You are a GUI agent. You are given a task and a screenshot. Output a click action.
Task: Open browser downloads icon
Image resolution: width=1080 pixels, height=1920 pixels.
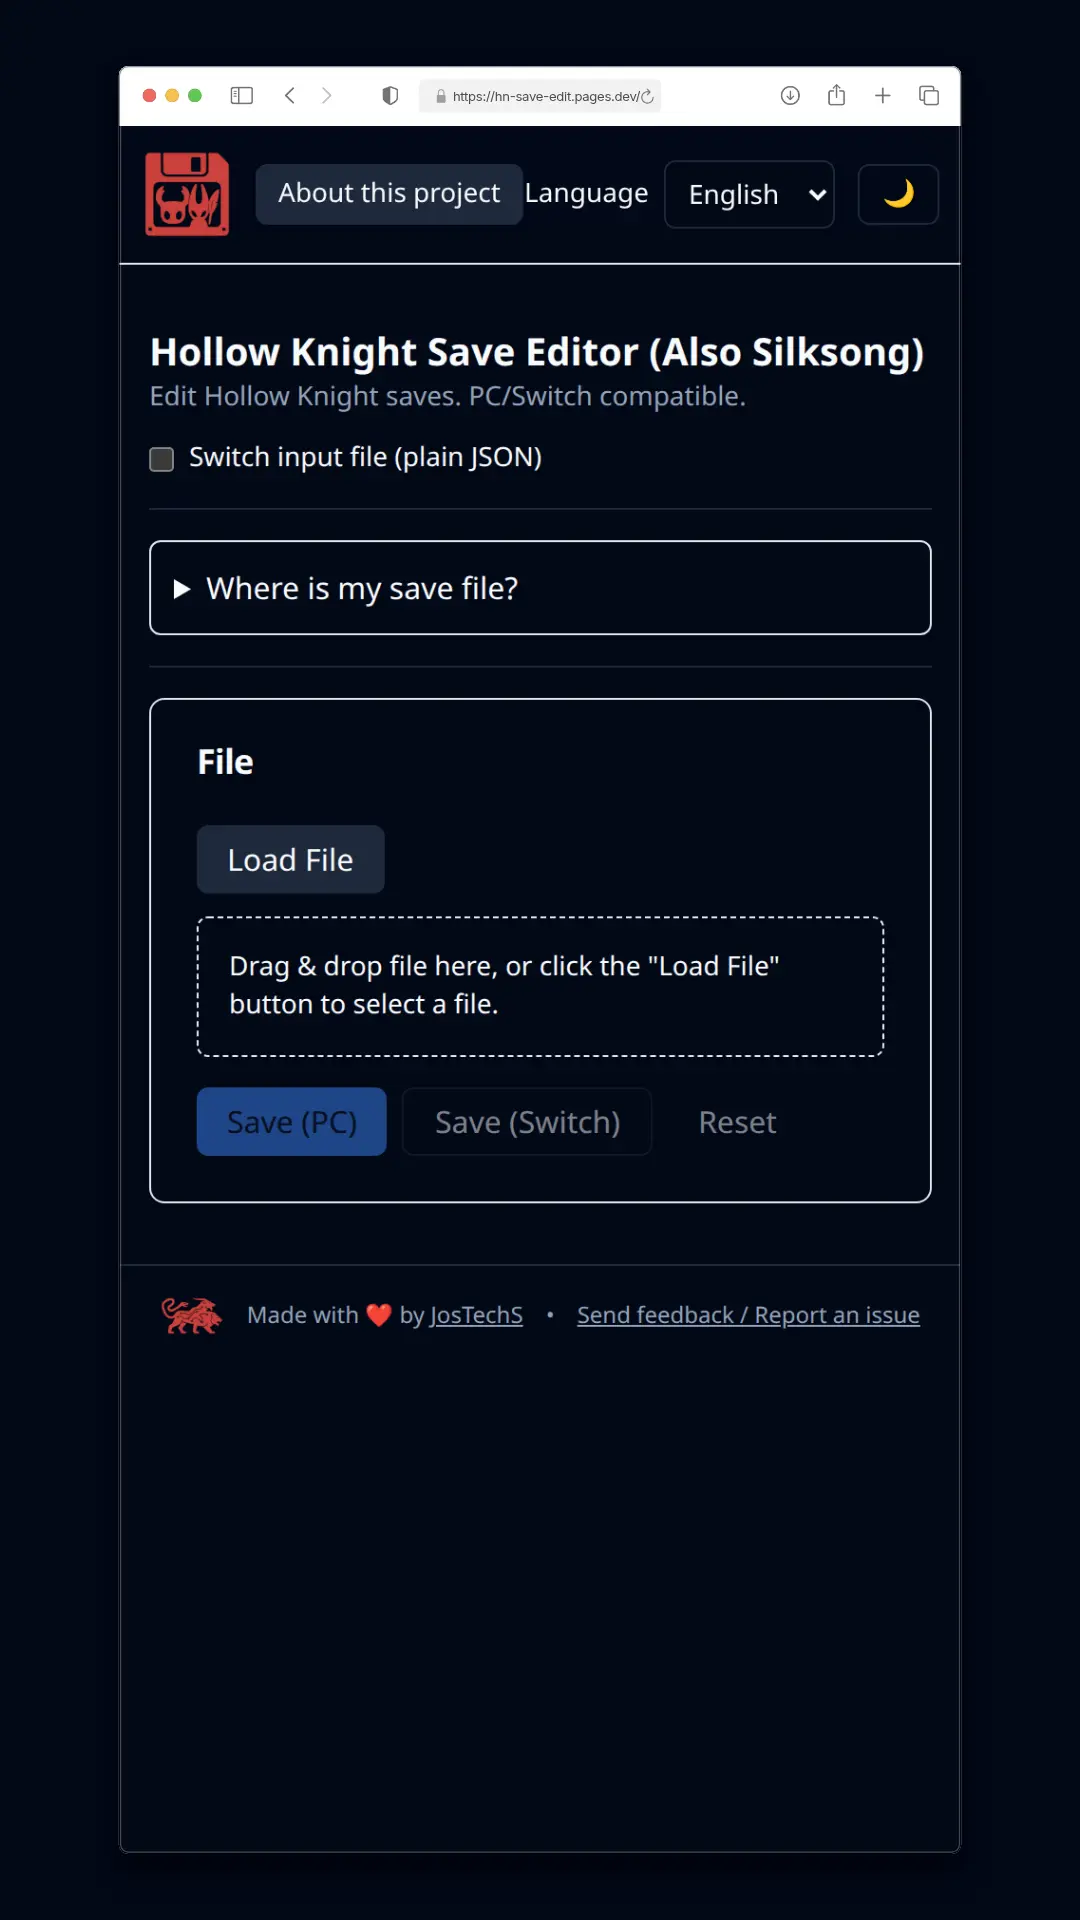pyautogui.click(x=790, y=96)
